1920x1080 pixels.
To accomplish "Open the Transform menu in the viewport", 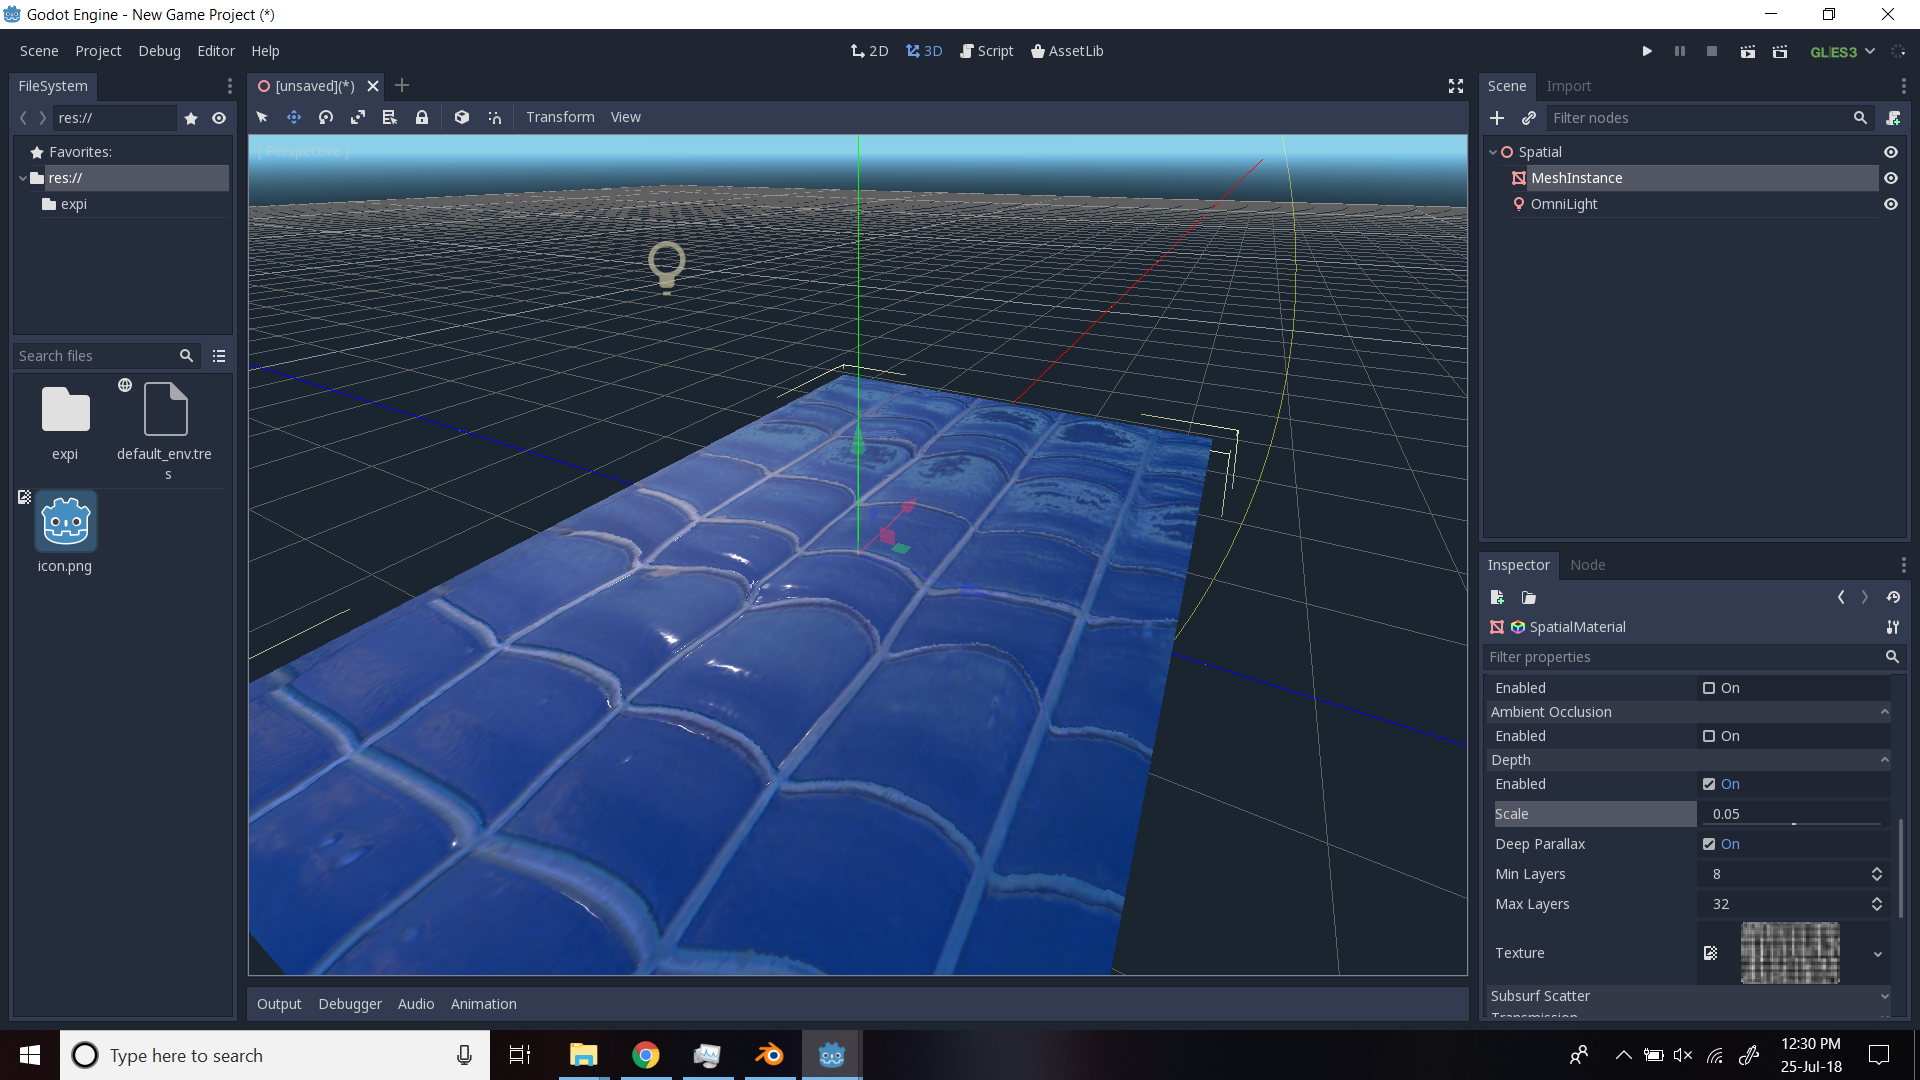I will [x=560, y=117].
